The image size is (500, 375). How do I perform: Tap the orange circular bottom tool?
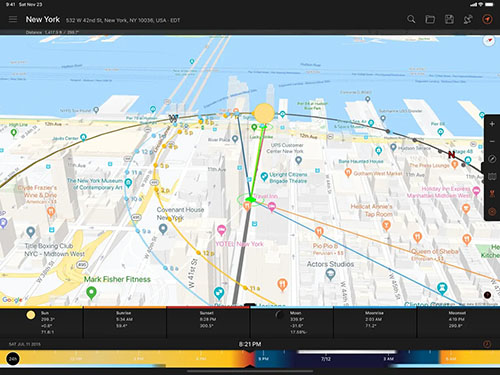tap(492, 211)
